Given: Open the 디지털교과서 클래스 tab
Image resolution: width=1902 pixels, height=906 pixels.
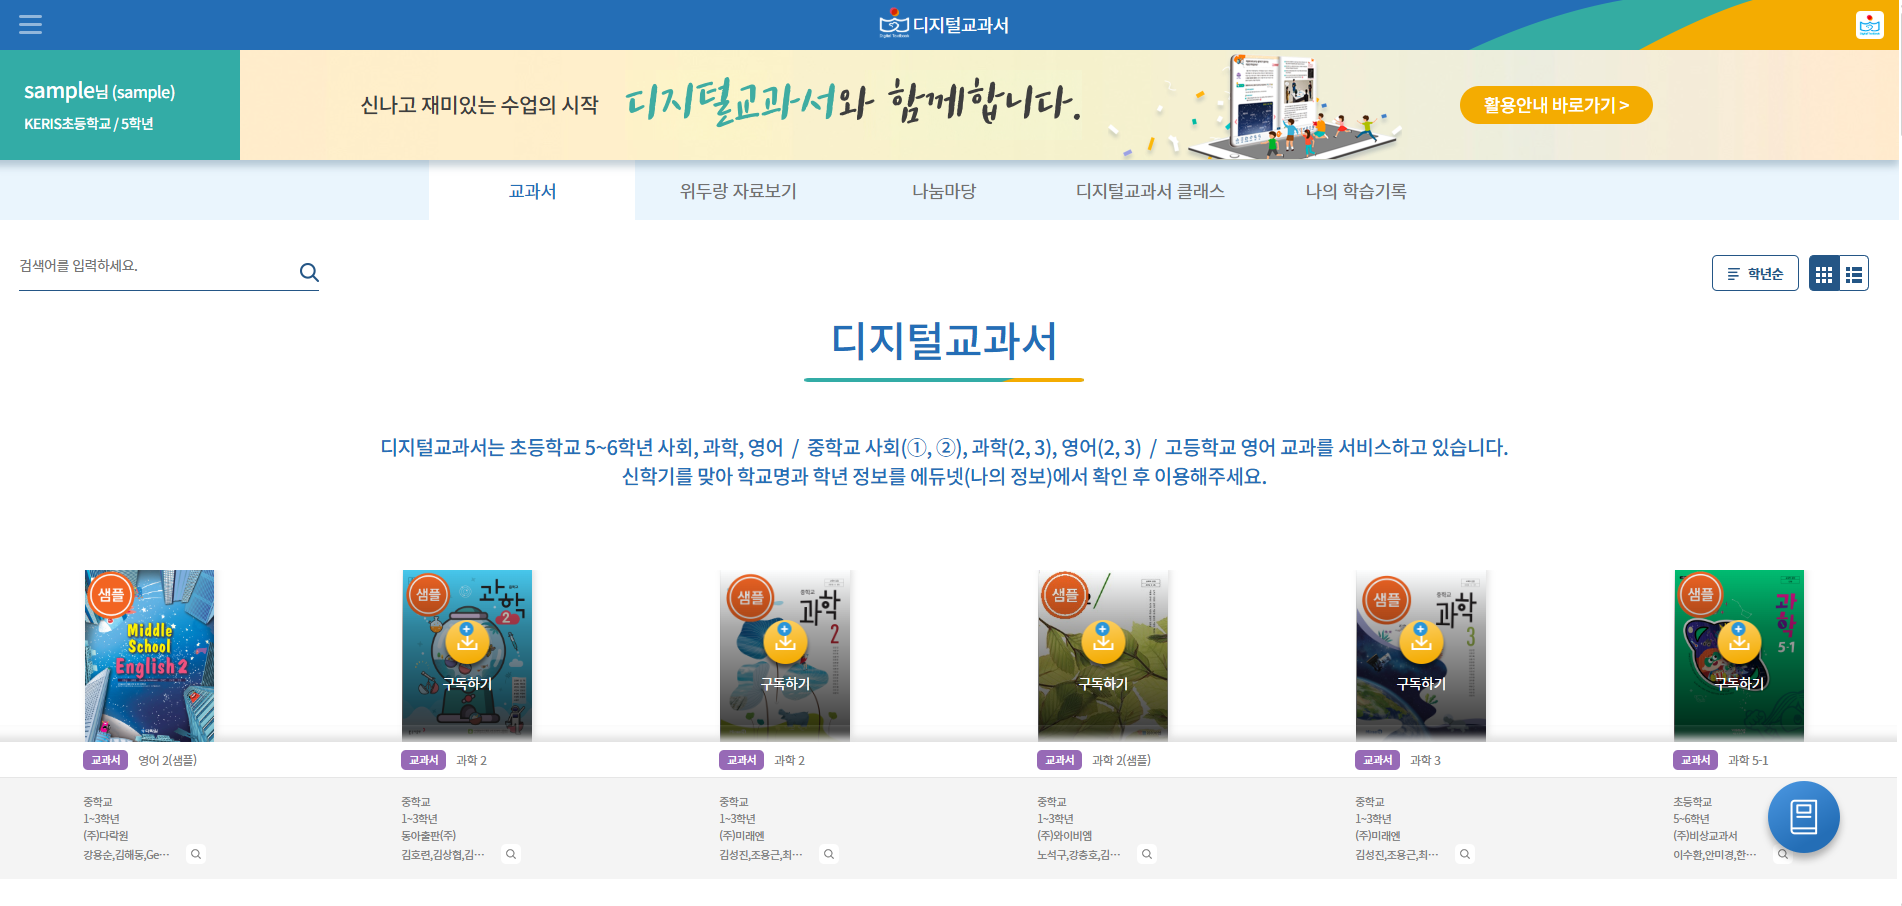Looking at the screenshot, I should (1150, 191).
